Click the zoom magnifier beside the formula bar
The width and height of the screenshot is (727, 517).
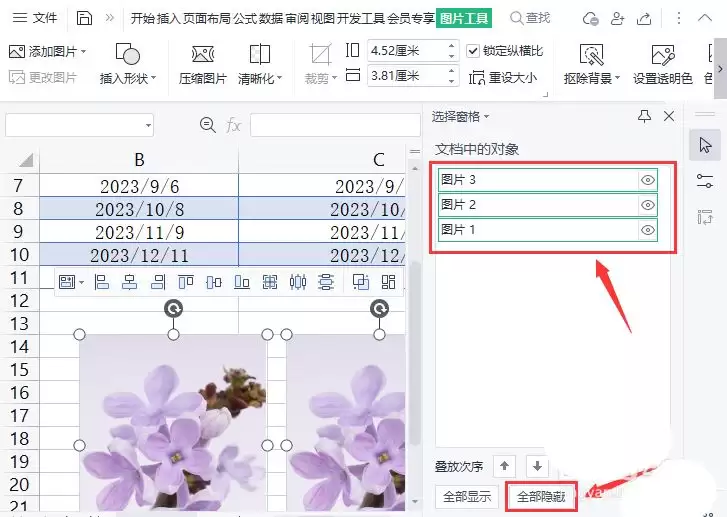(x=207, y=125)
